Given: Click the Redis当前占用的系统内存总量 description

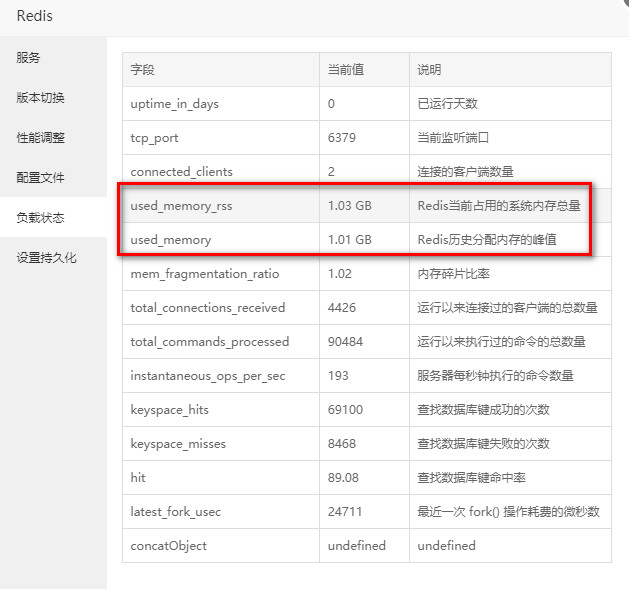Looking at the screenshot, I should (499, 206).
